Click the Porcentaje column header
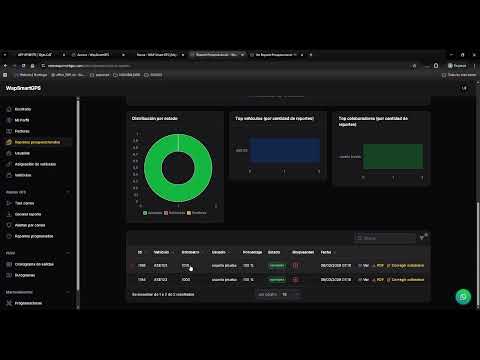Viewport: 480px width, 360px height. [252, 252]
